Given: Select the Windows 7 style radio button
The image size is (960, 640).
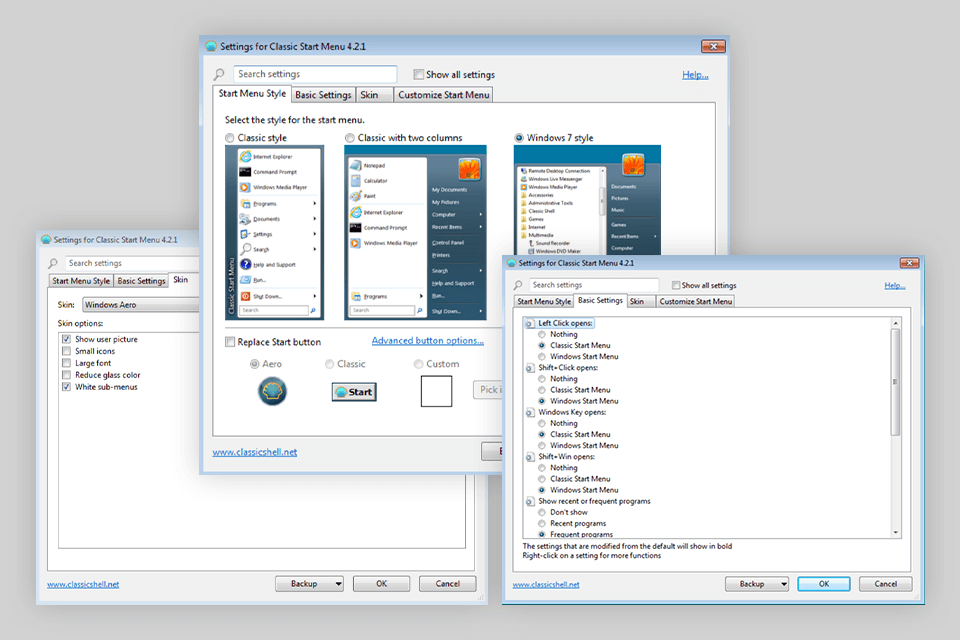Looking at the screenshot, I should (519, 138).
